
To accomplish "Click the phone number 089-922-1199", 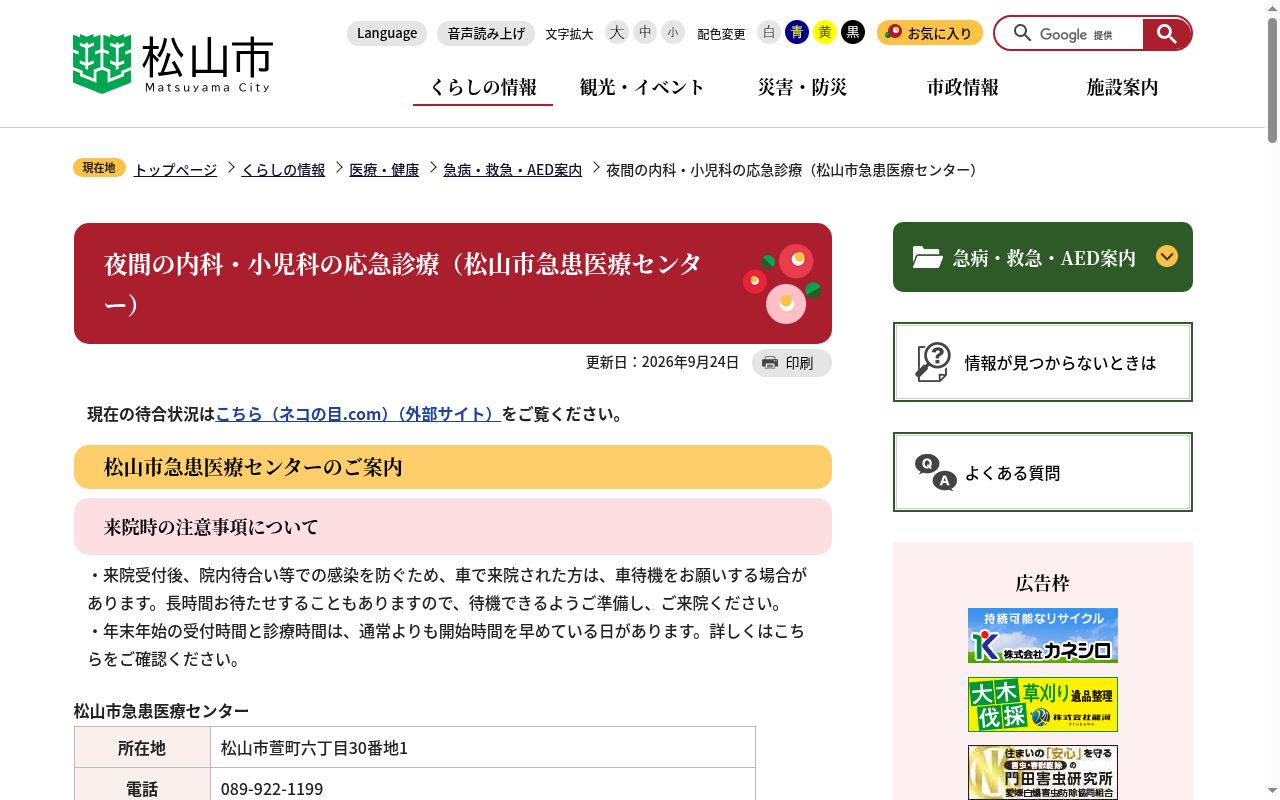I will pyautogui.click(x=272, y=789).
